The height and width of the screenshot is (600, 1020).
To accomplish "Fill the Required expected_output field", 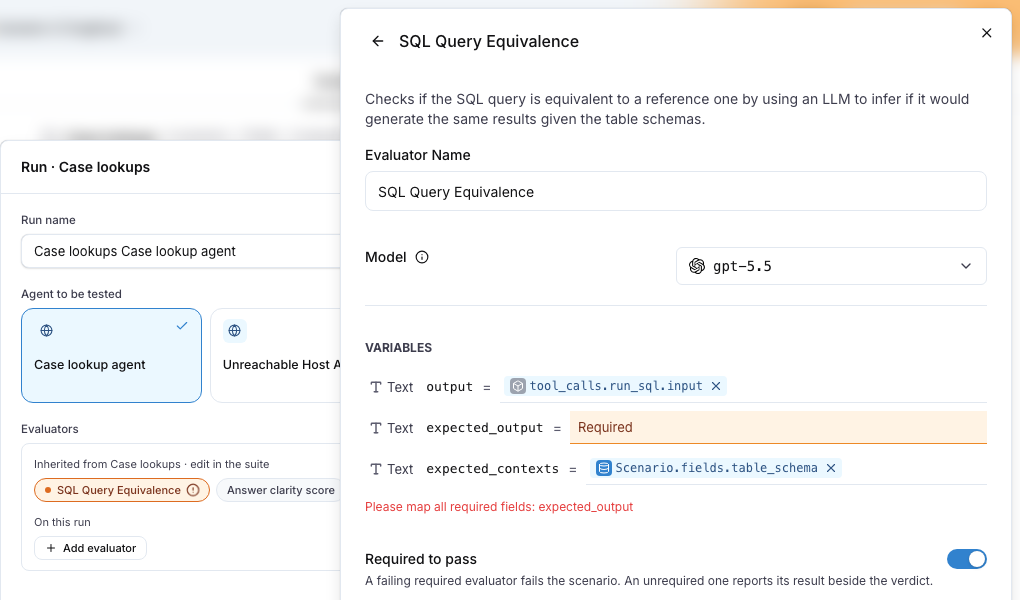I will tap(778, 427).
